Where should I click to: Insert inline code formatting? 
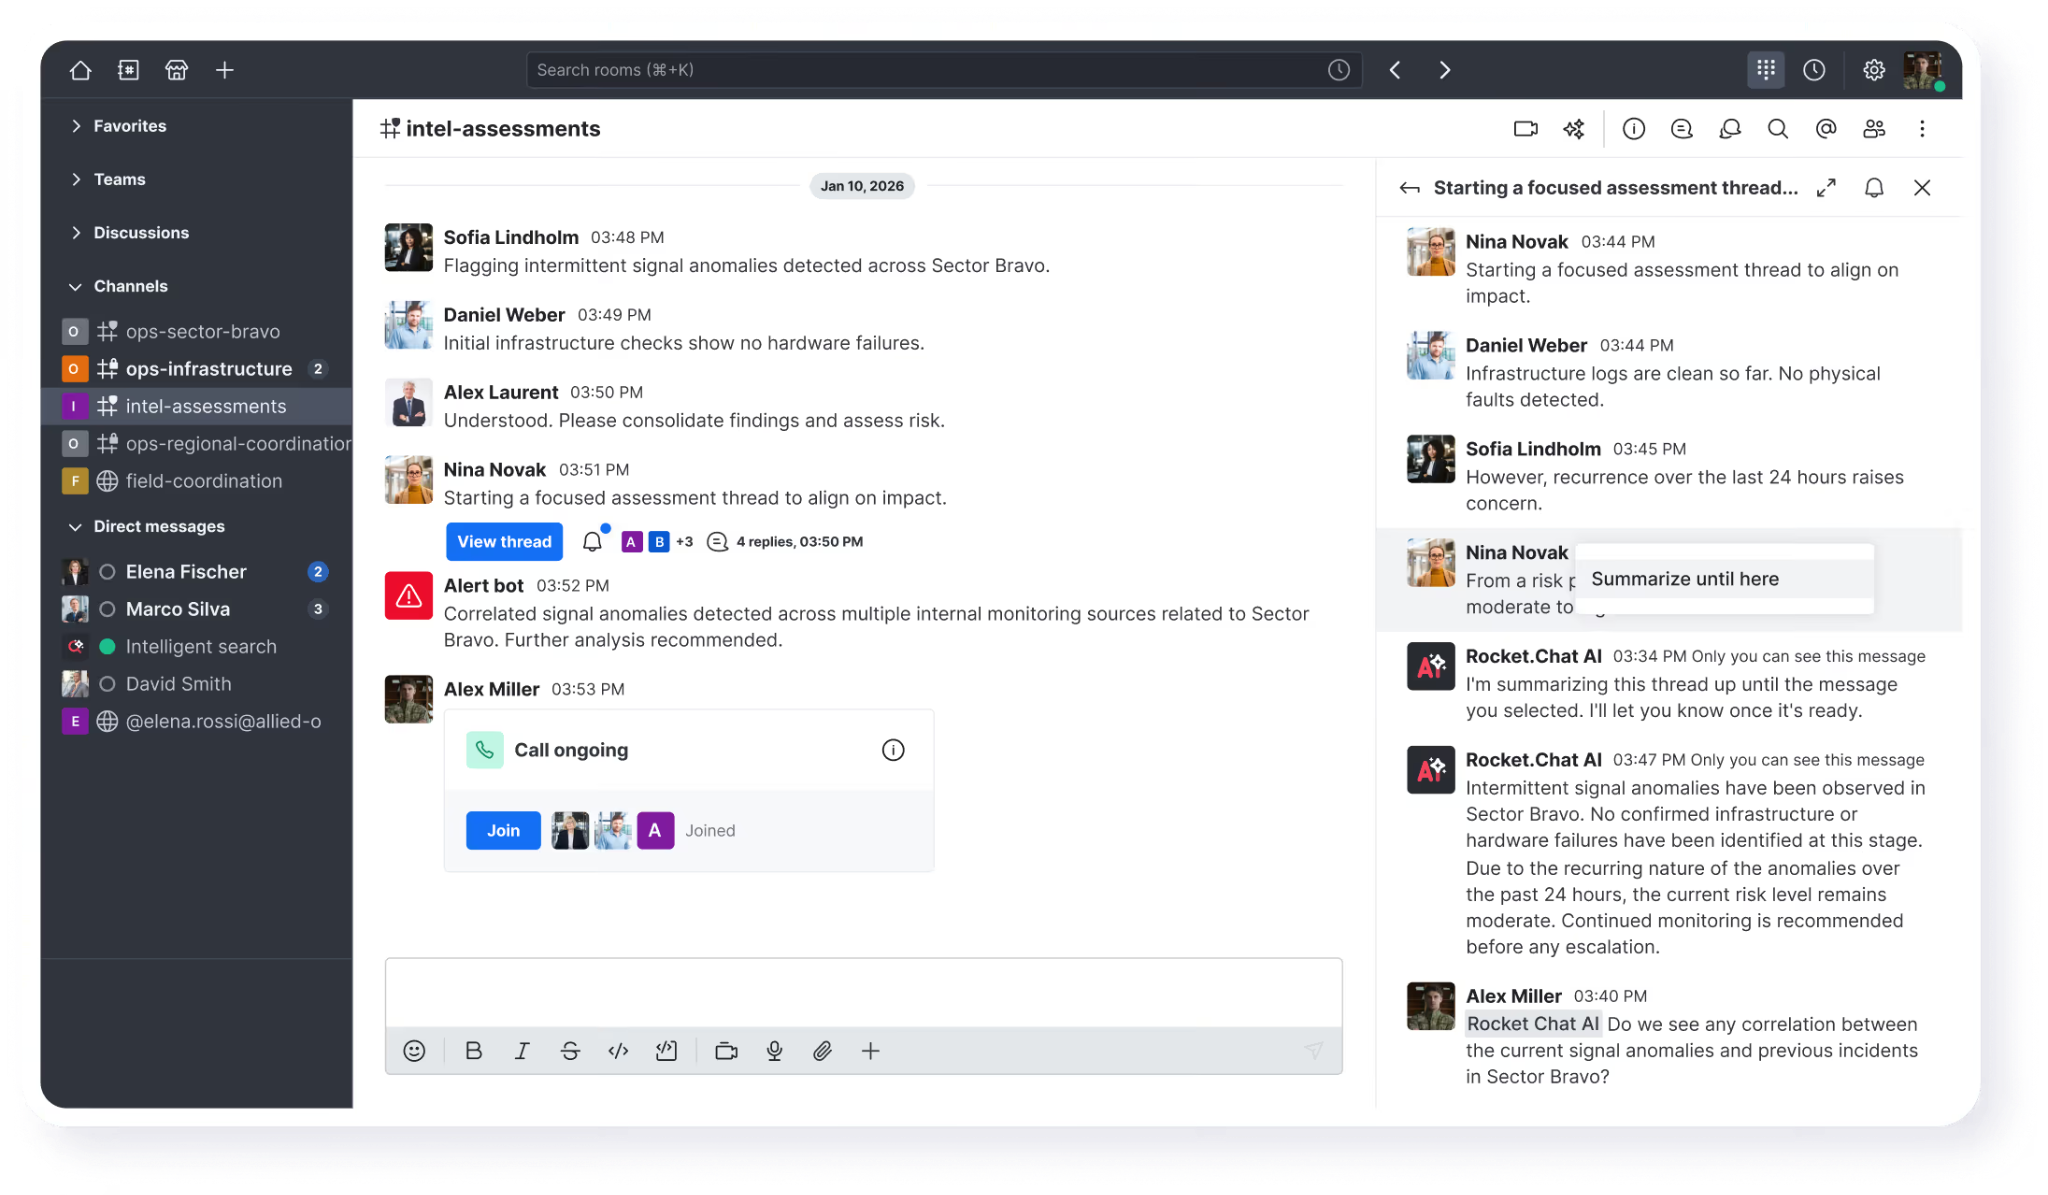click(618, 1051)
